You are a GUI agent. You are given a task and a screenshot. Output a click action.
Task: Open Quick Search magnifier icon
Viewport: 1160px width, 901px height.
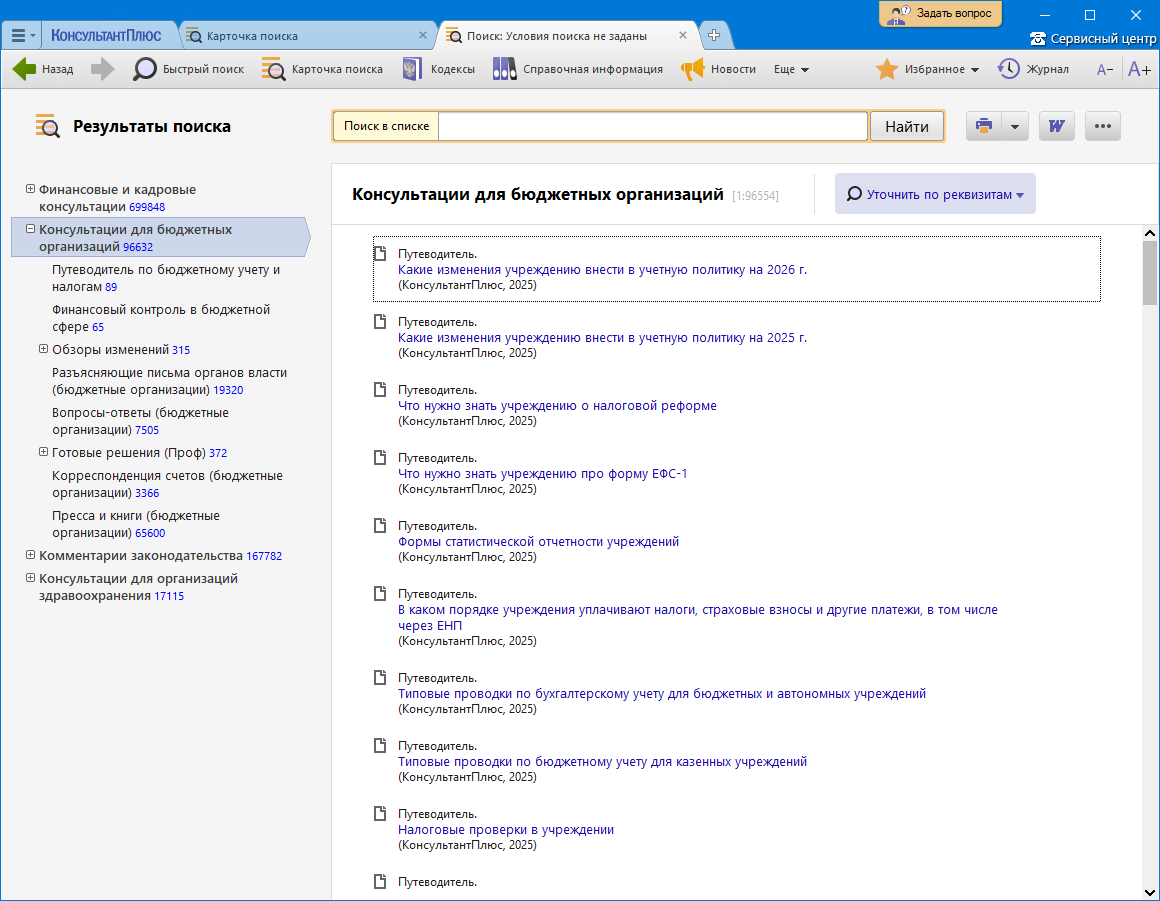point(145,69)
